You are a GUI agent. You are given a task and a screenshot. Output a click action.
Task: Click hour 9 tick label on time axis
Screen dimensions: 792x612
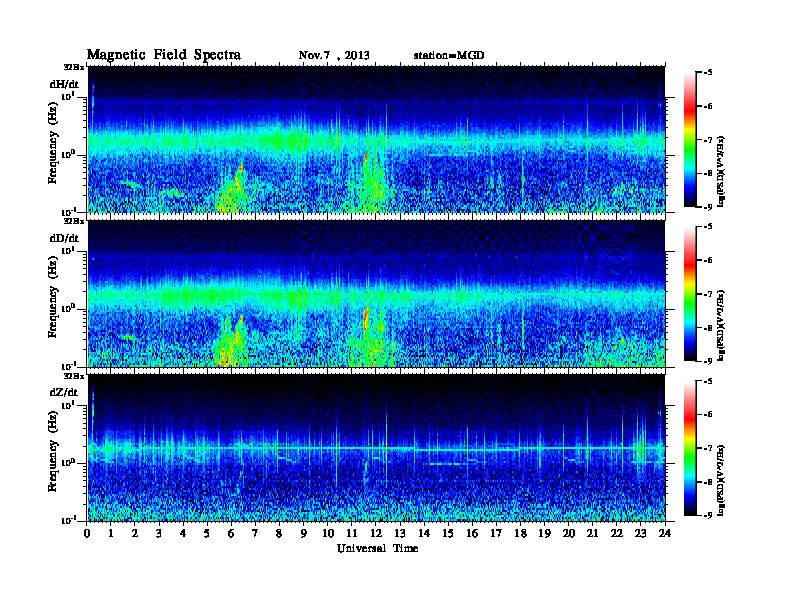304,534
